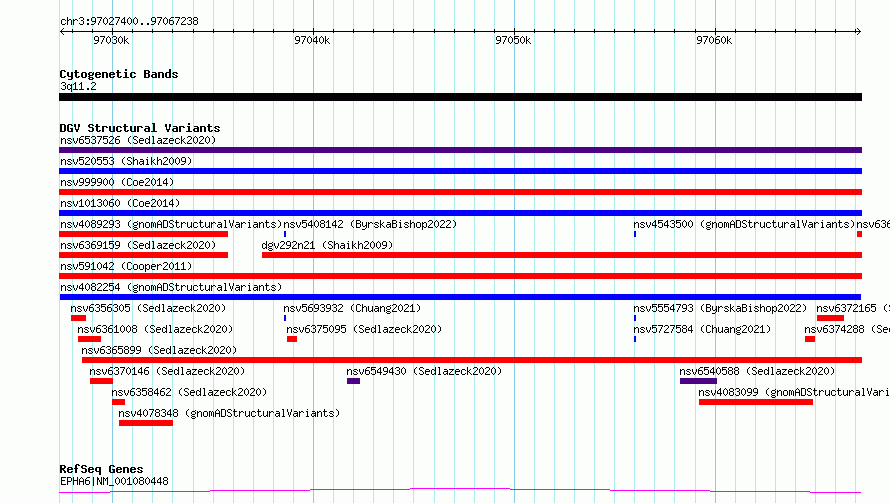Click the red bar of nsv4078348

(x=146, y=423)
